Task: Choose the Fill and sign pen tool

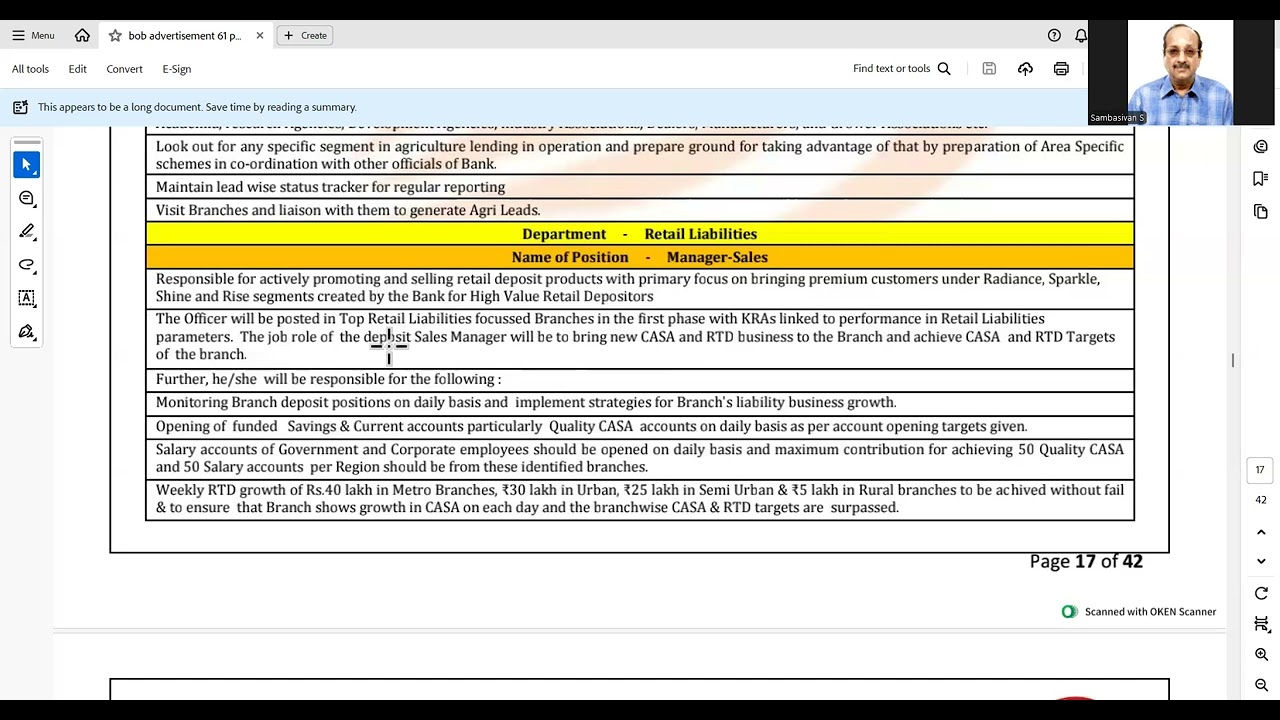Action: 27,331
